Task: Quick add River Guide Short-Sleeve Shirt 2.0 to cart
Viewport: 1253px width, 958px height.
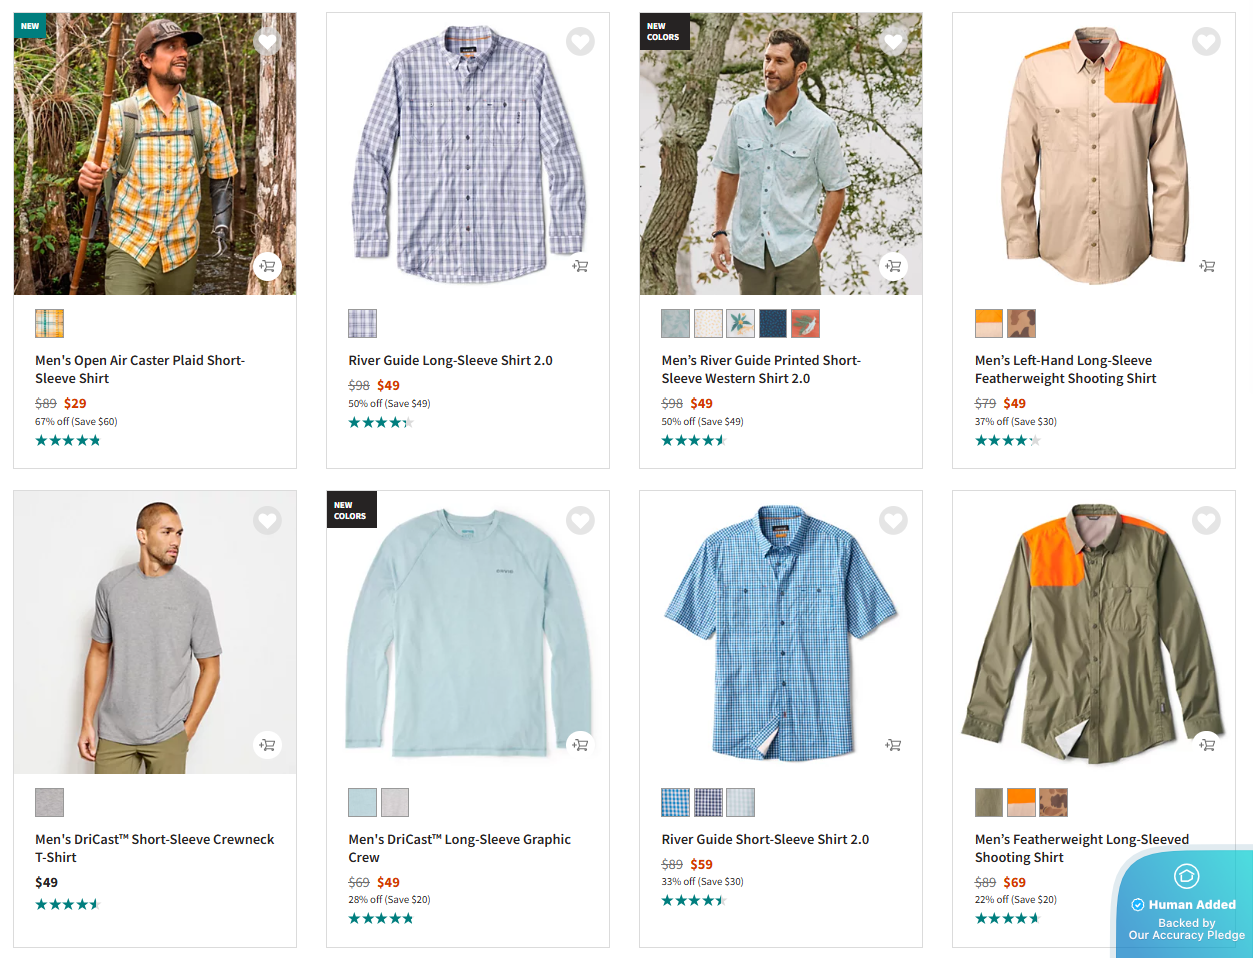Action: click(893, 745)
